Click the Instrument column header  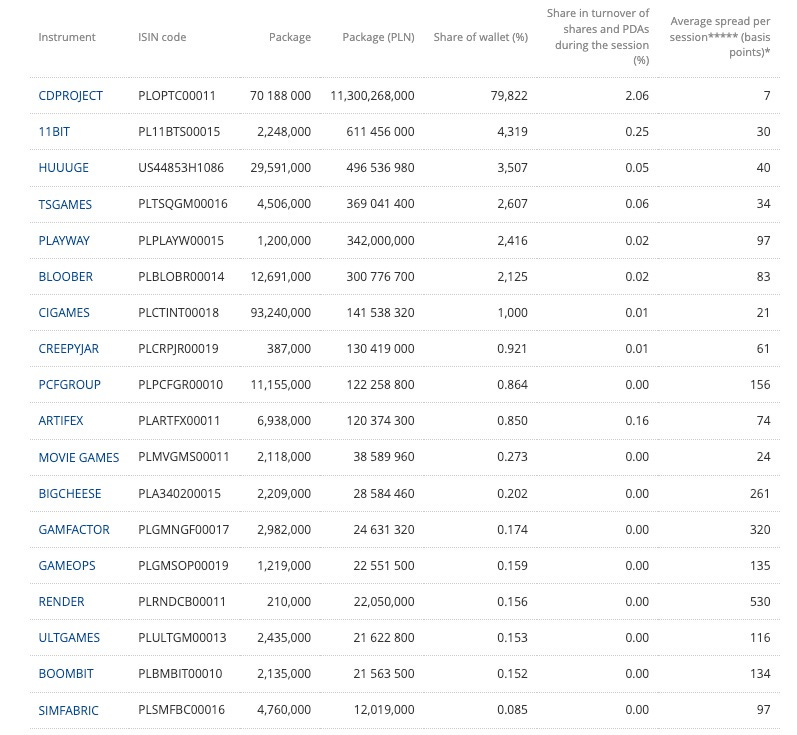(67, 37)
